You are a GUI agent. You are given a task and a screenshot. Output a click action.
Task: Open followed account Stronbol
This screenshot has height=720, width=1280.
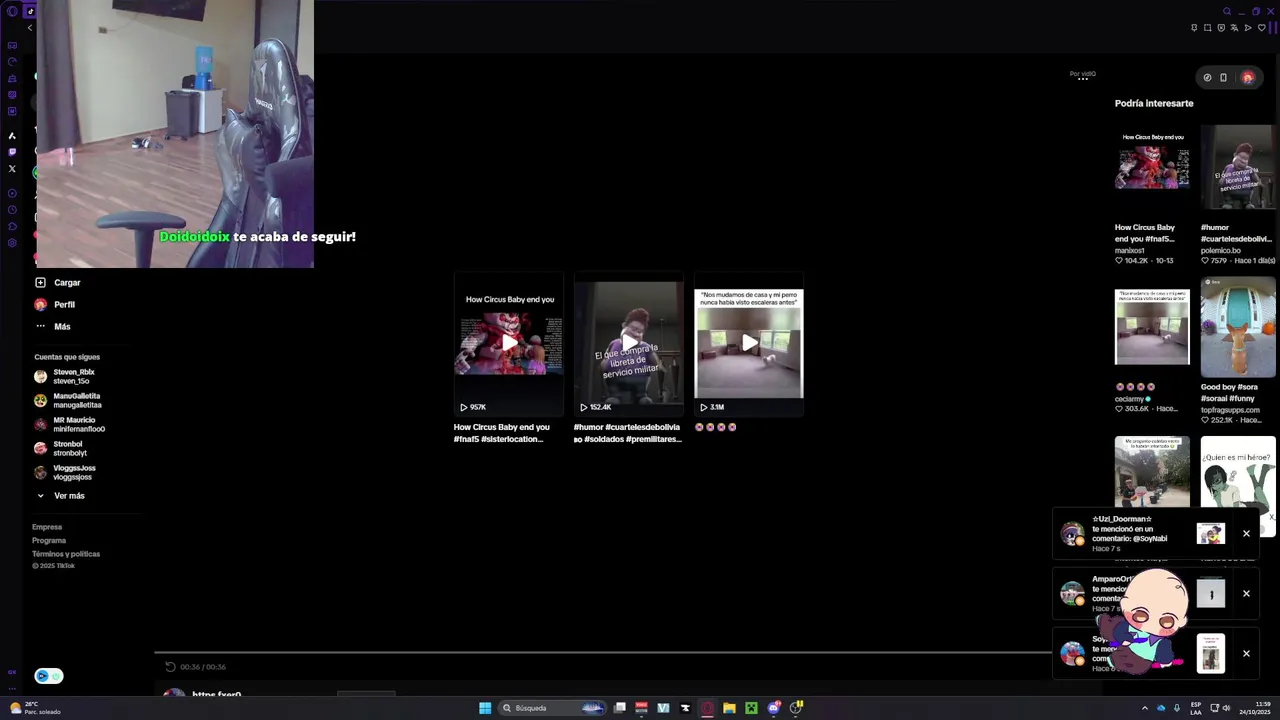coord(61,448)
